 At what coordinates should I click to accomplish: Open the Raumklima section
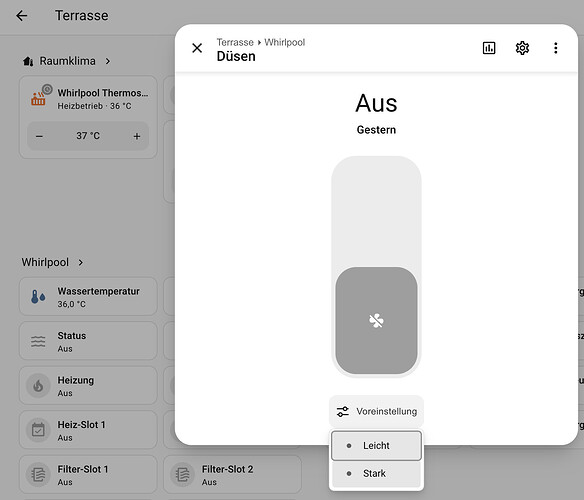click(67, 61)
